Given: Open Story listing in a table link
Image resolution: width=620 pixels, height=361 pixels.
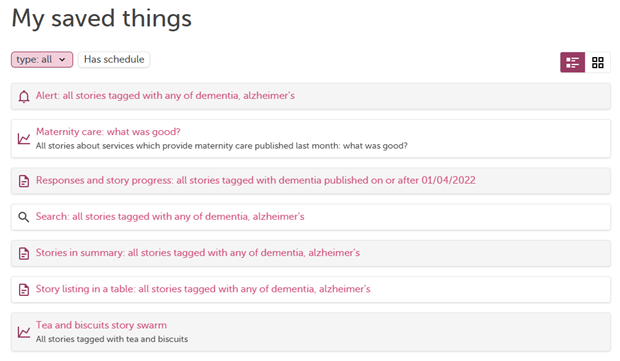Looking at the screenshot, I should tap(203, 289).
